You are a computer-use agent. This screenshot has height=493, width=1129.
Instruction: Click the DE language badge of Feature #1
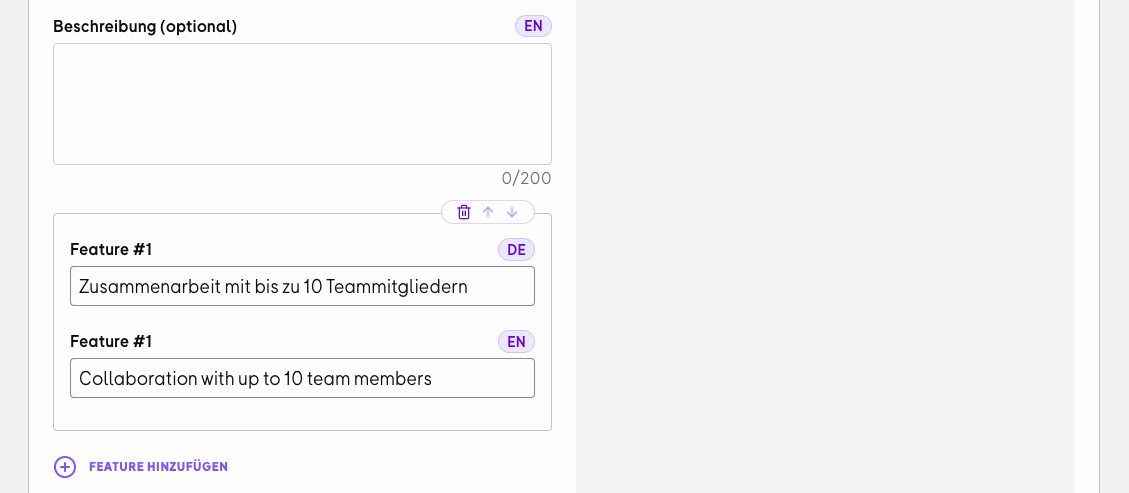tap(516, 250)
